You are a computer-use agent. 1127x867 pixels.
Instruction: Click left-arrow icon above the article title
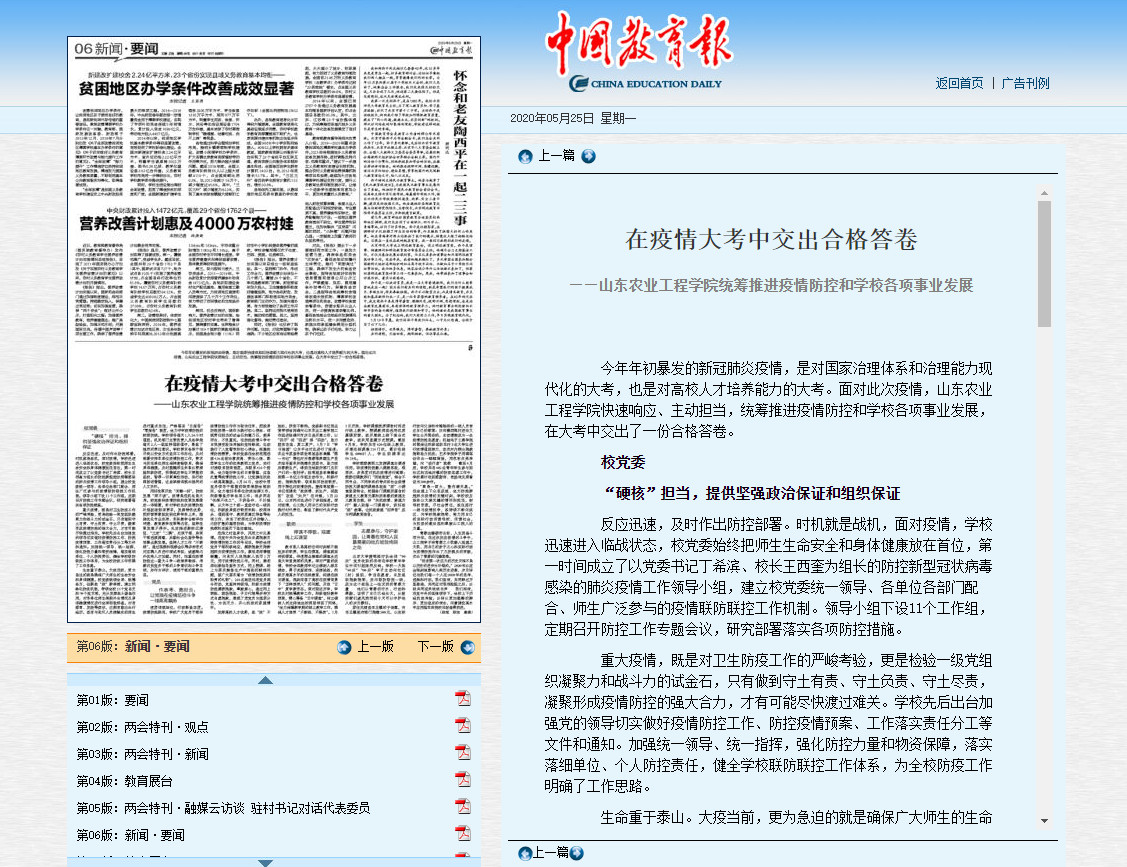[525, 156]
